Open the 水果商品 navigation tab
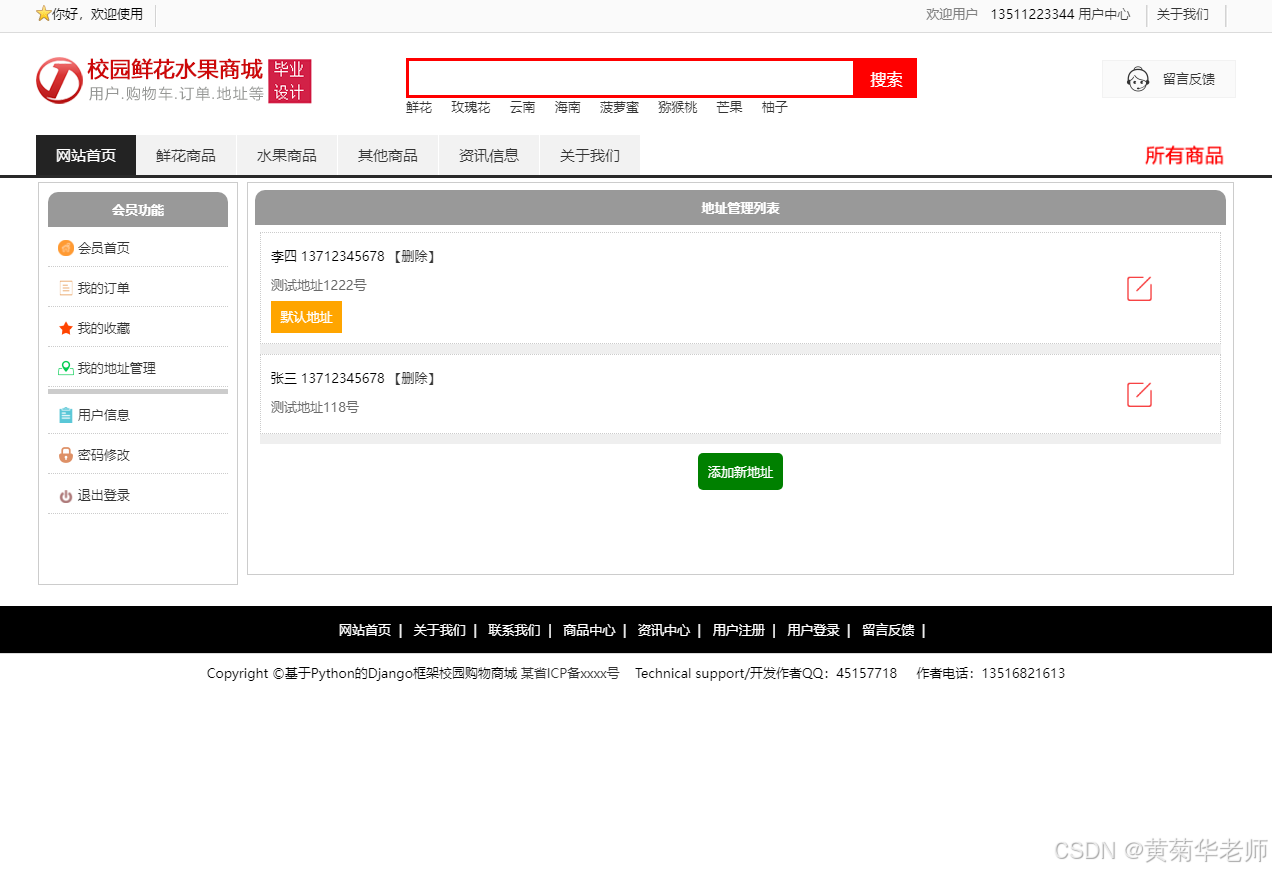1272x872 pixels. 287,155
